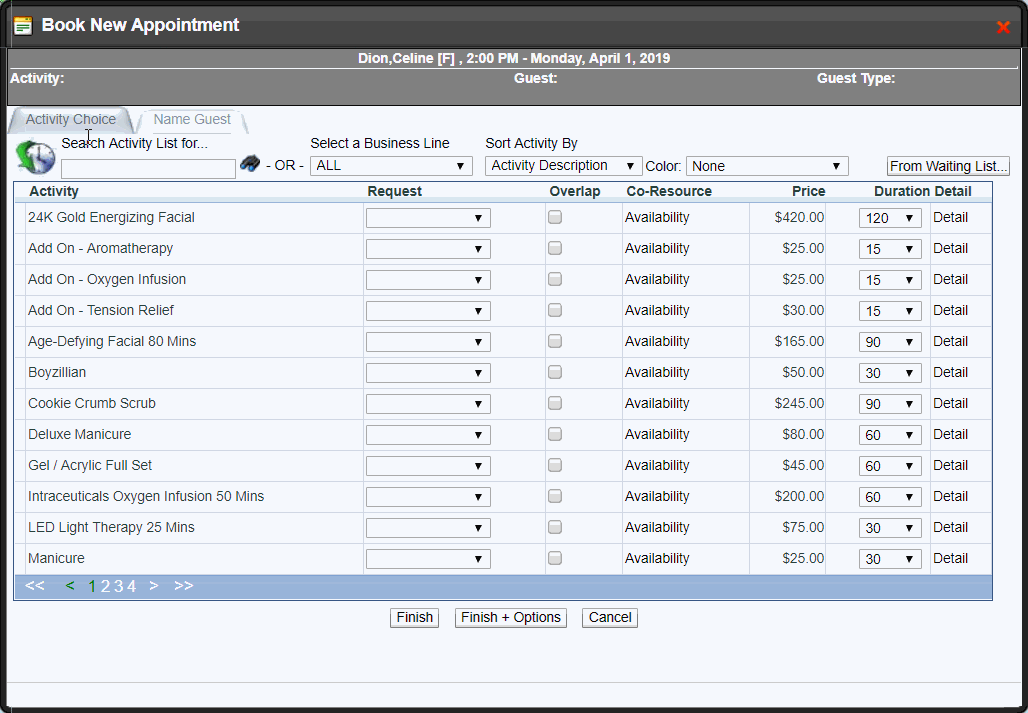
Task: Open Duration dropdown for the Manicure row
Action: point(890,559)
